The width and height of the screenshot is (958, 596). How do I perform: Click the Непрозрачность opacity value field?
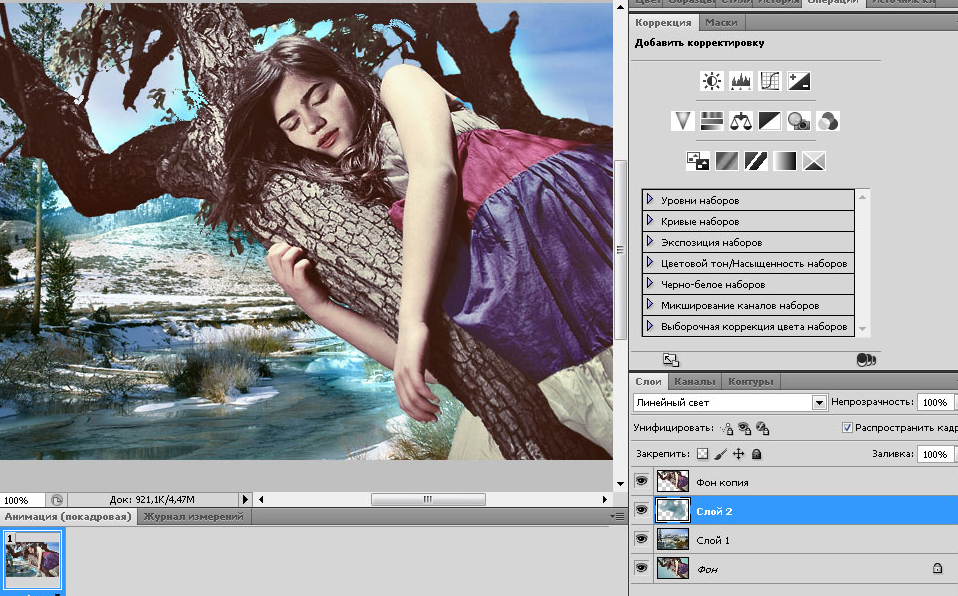tap(935, 402)
